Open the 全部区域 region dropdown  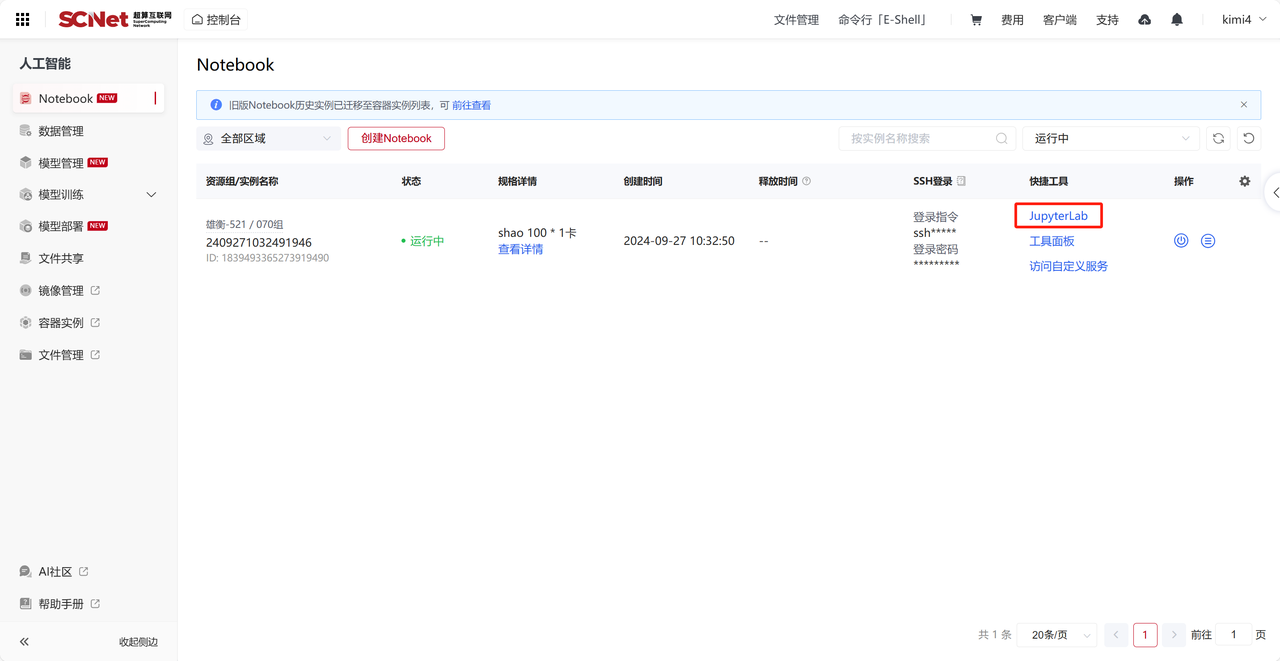tap(268, 139)
